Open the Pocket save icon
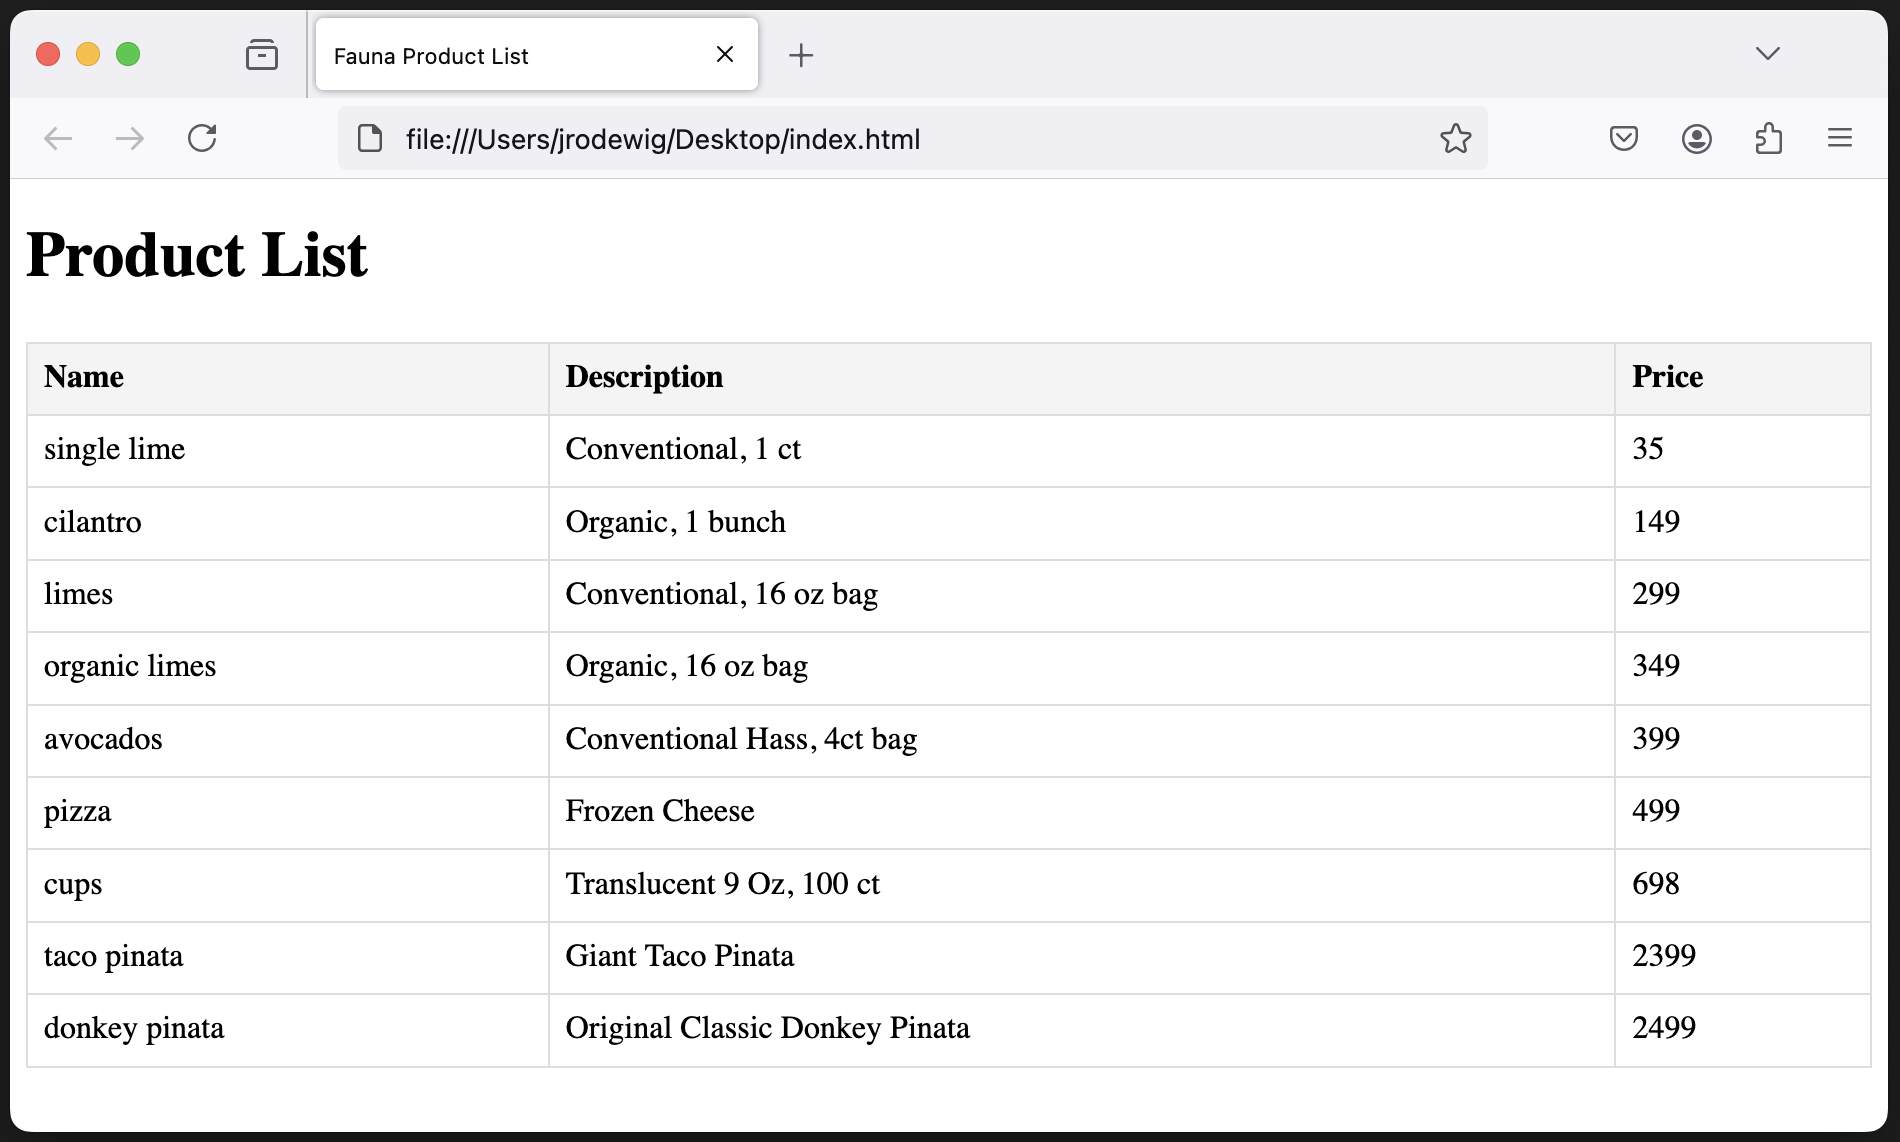The image size is (1900, 1142). pos(1624,138)
